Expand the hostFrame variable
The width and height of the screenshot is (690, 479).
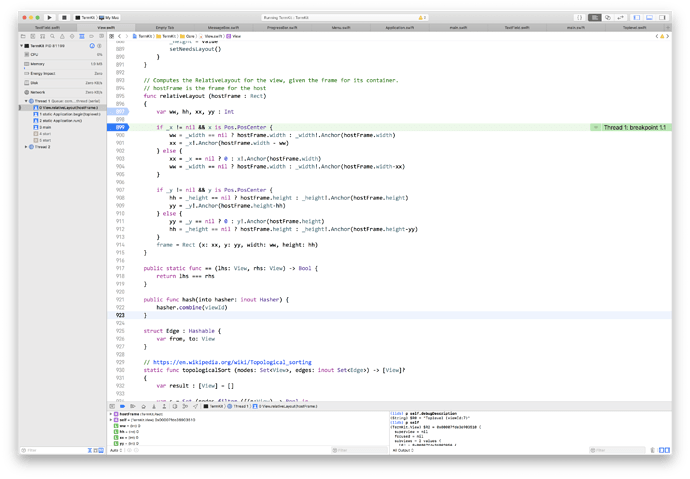pos(111,414)
